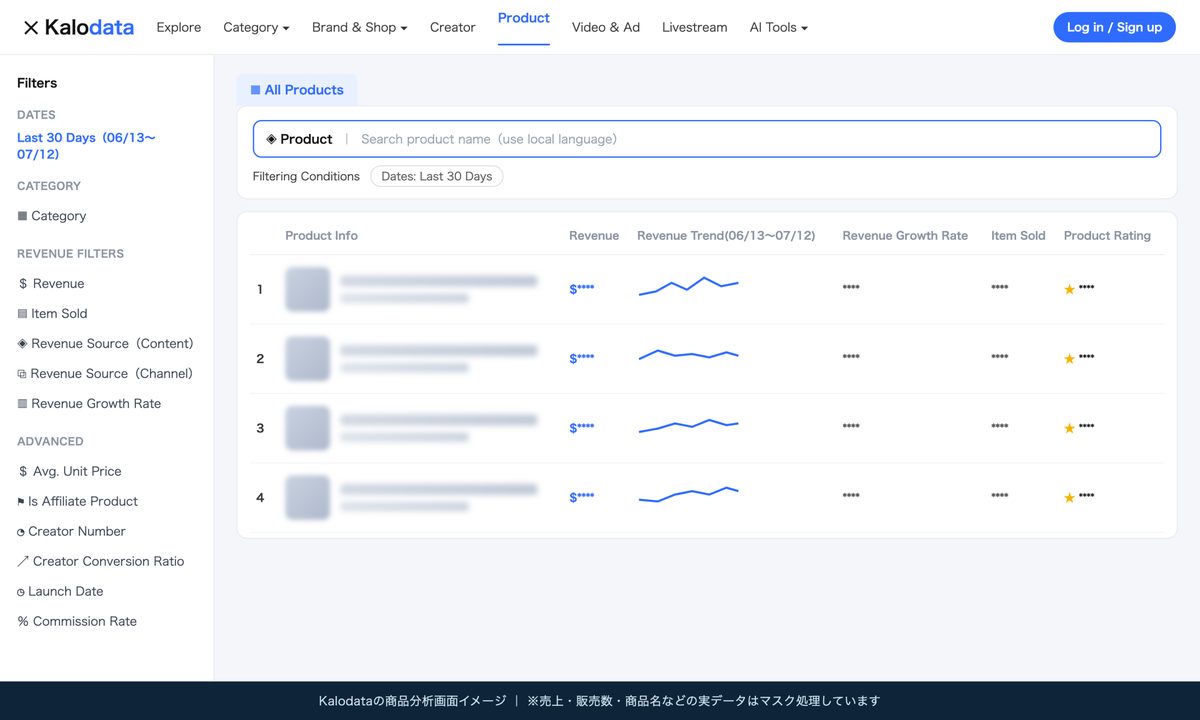Open the Commission Rate filter

(x=77, y=622)
